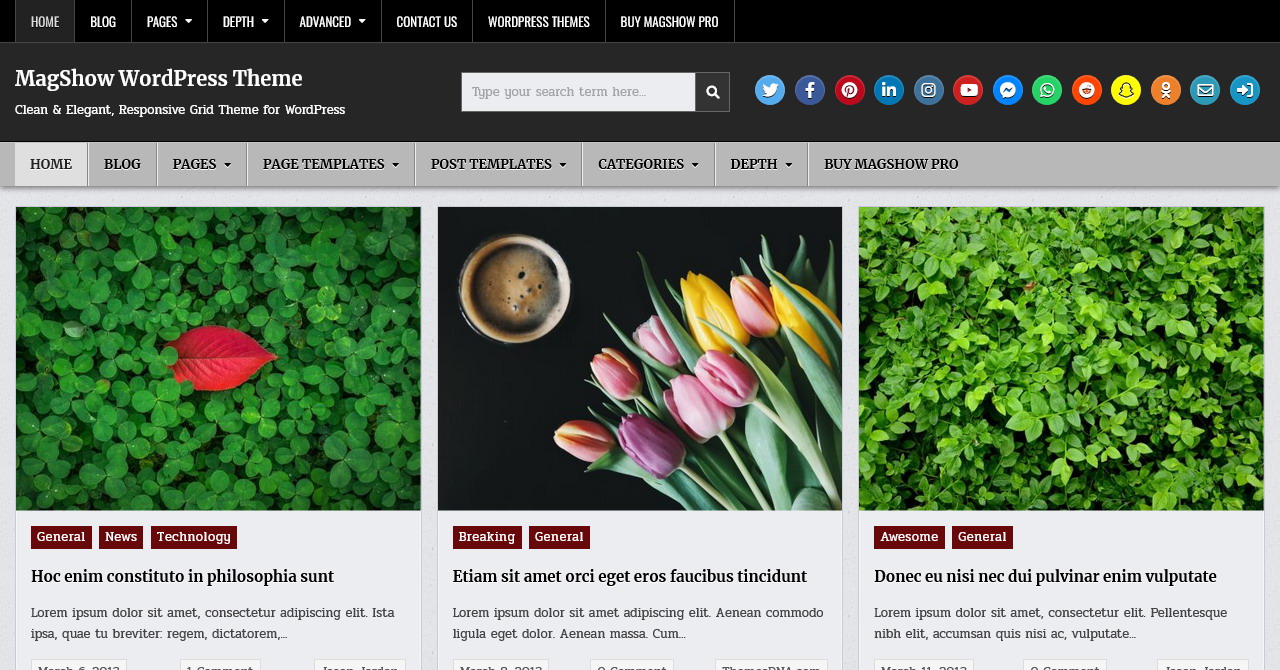
Task: Select Blog in the top black bar
Action: 103,21
